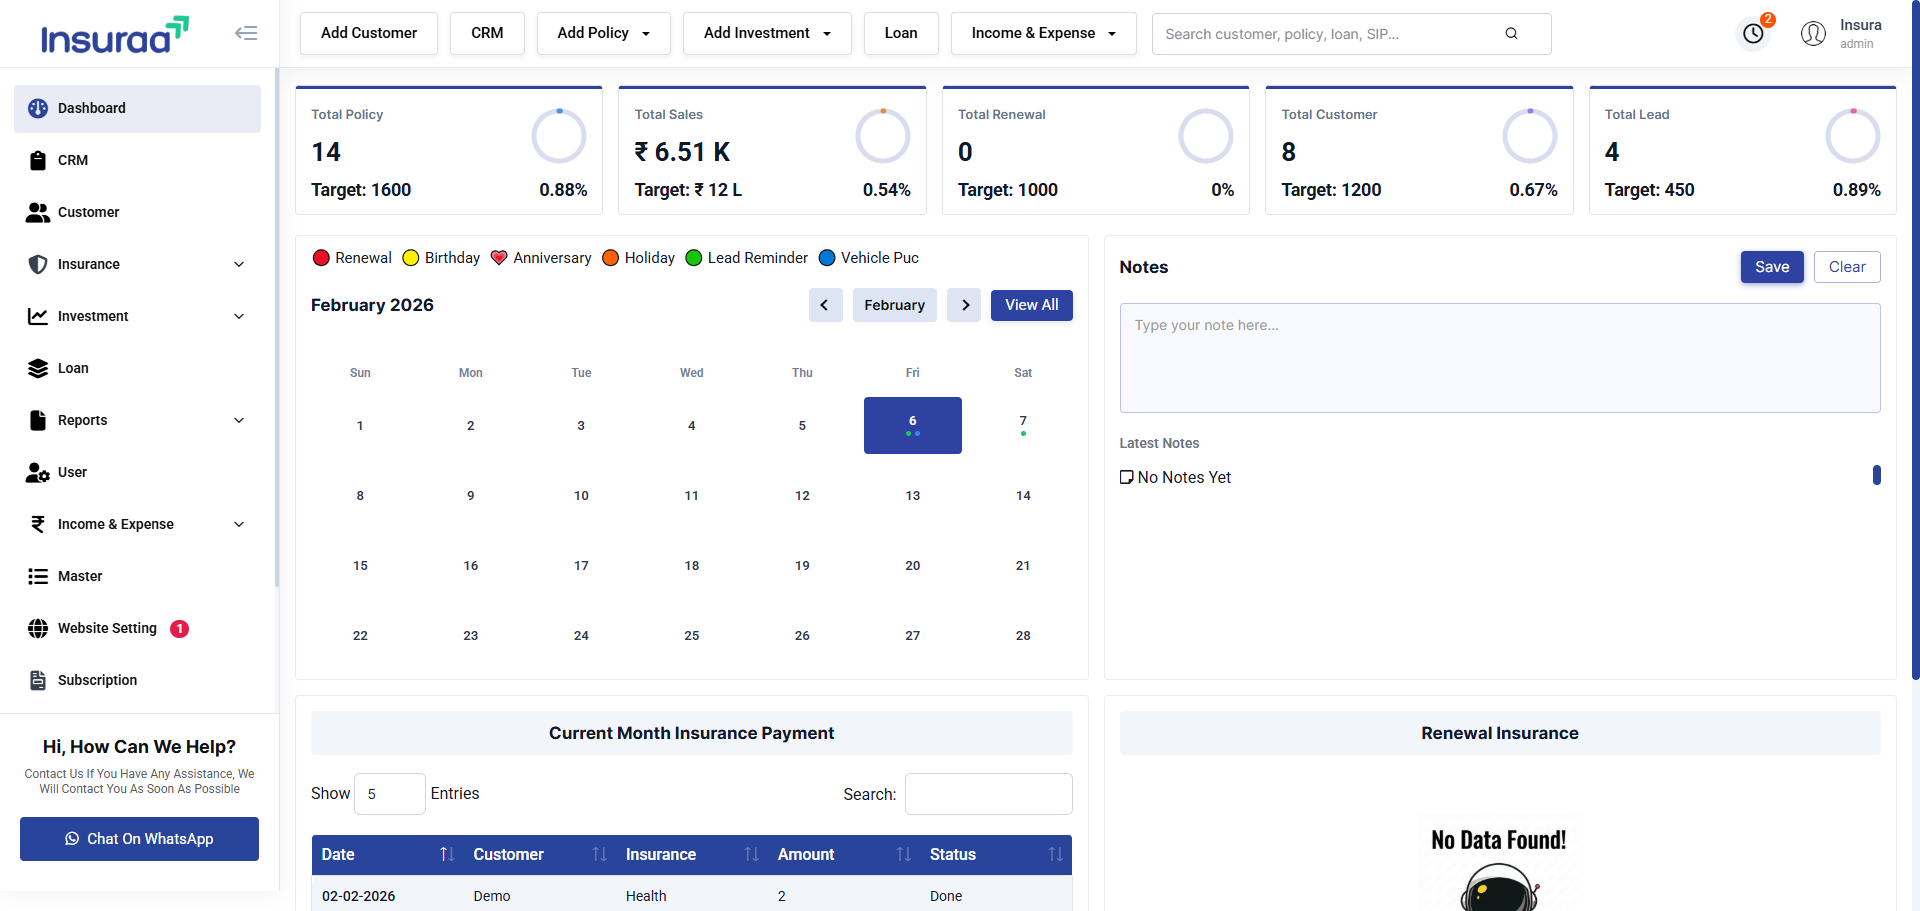Go to previous month in calendar
1920x911 pixels.
tap(824, 305)
